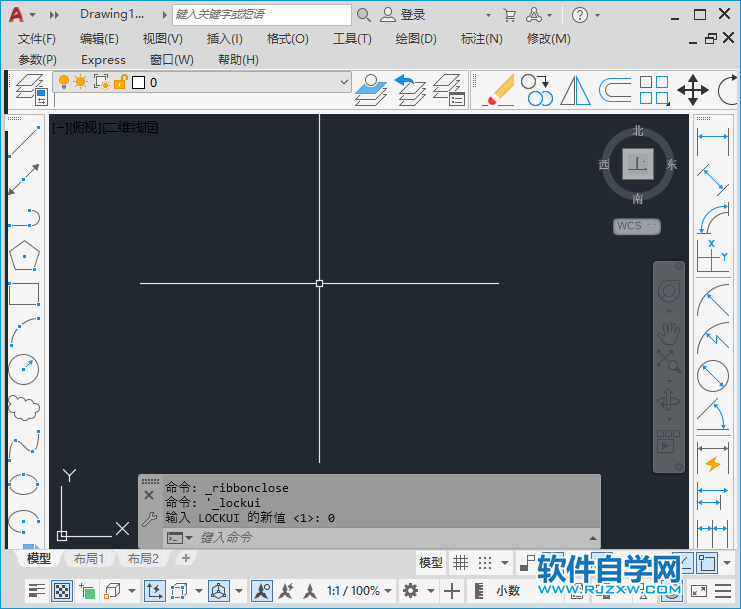Image resolution: width=741 pixels, height=609 pixels.
Task: Click the Layer Previous icon
Action: (x=410, y=90)
